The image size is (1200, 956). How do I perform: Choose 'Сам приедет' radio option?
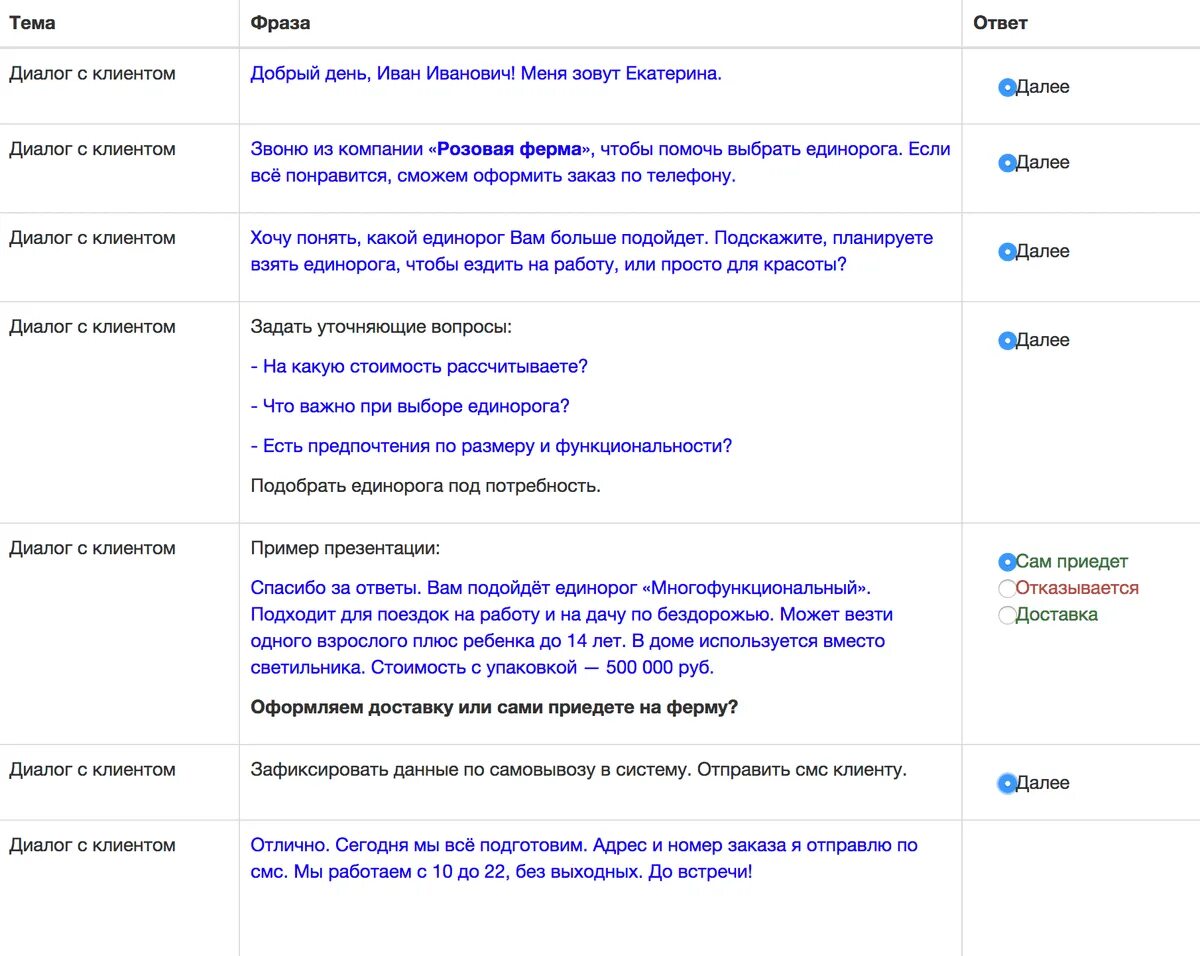[x=1007, y=562]
